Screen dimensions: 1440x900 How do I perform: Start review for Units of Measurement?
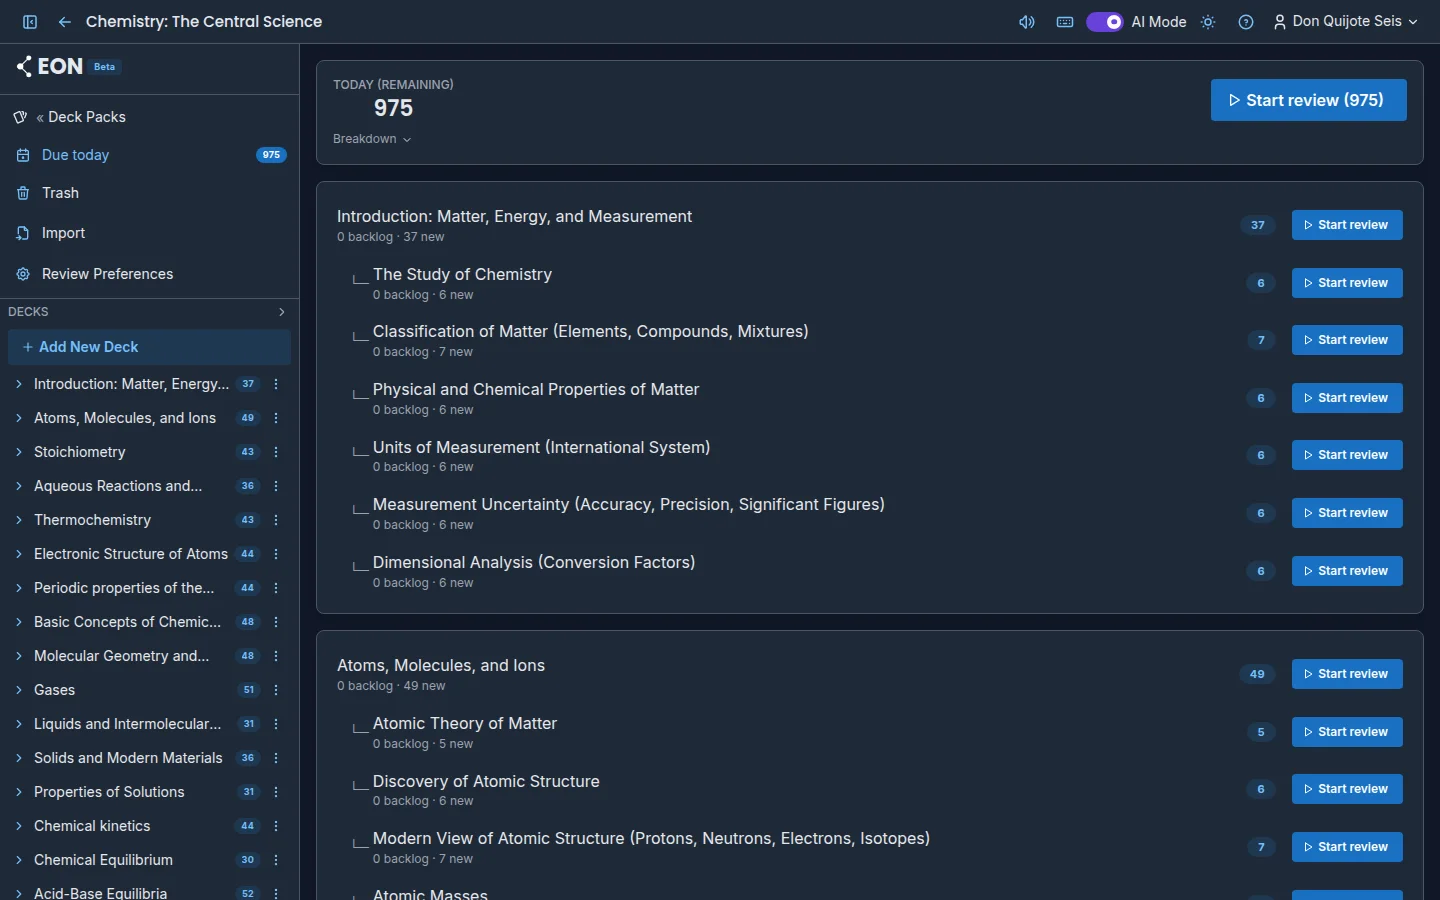[1347, 455]
